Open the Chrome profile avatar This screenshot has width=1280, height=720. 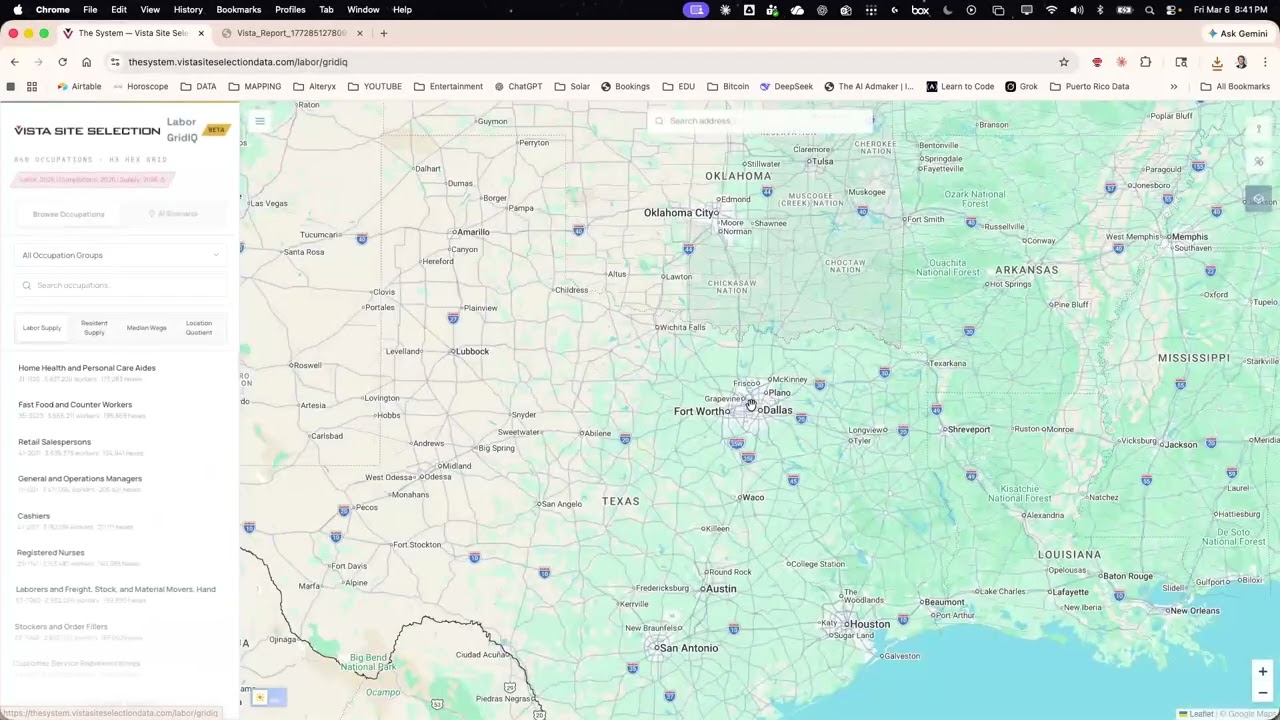pyautogui.click(x=1241, y=62)
